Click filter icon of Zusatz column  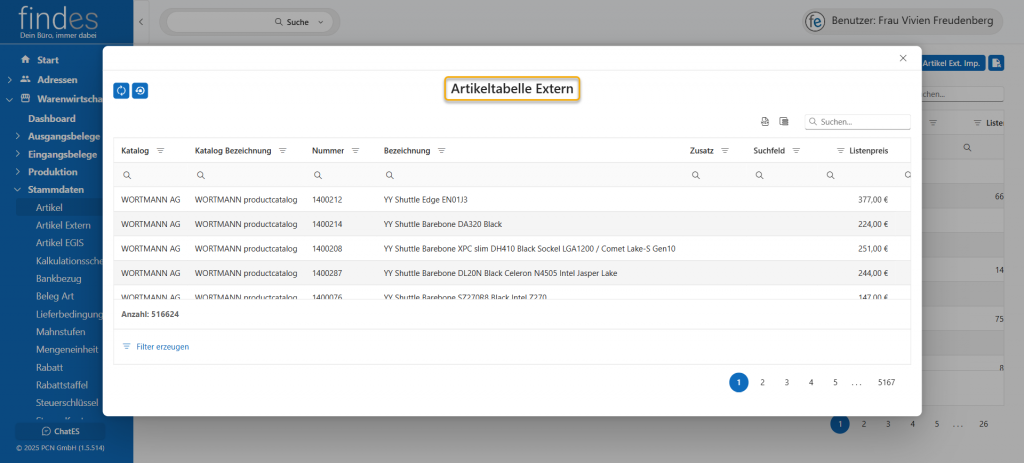tap(725, 151)
